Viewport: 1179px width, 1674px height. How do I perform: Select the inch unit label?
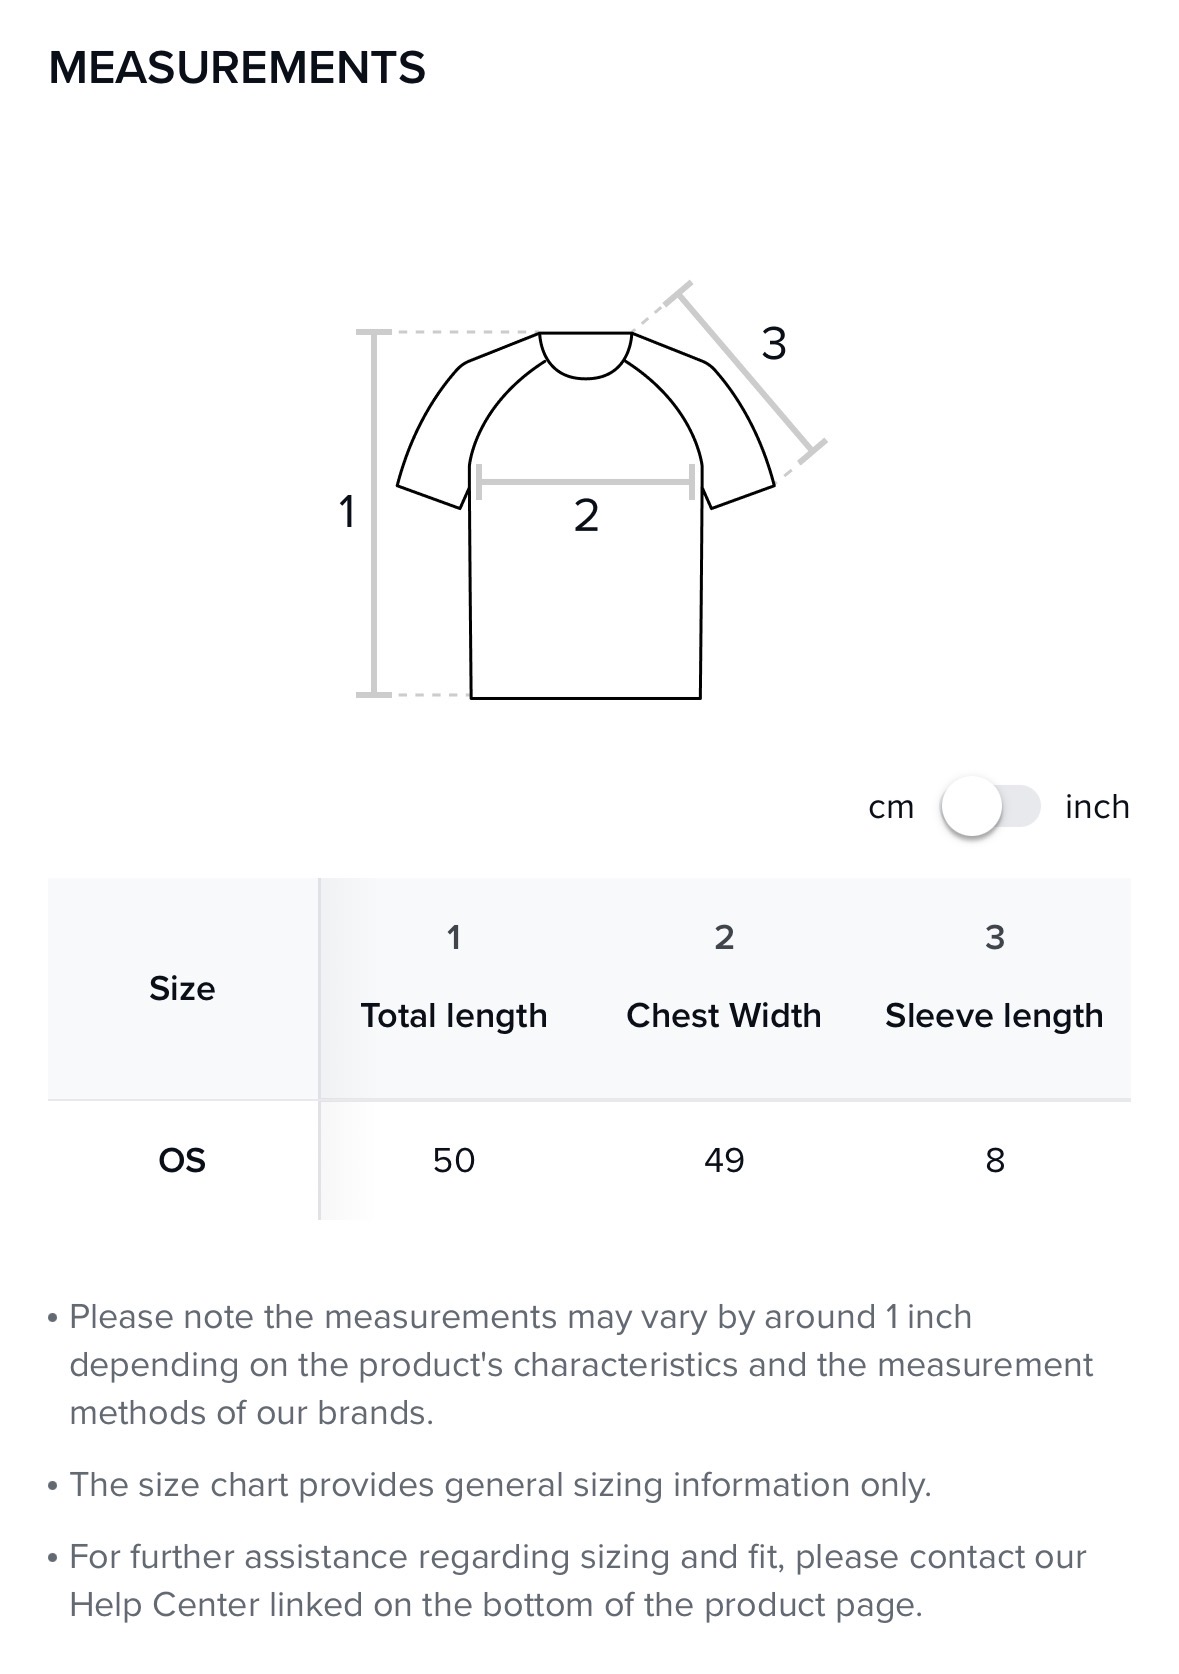click(1097, 807)
